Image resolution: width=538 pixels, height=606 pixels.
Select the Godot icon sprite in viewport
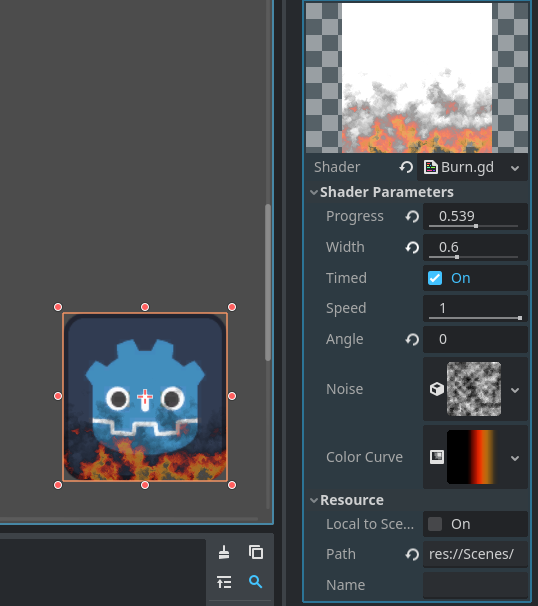tap(145, 397)
